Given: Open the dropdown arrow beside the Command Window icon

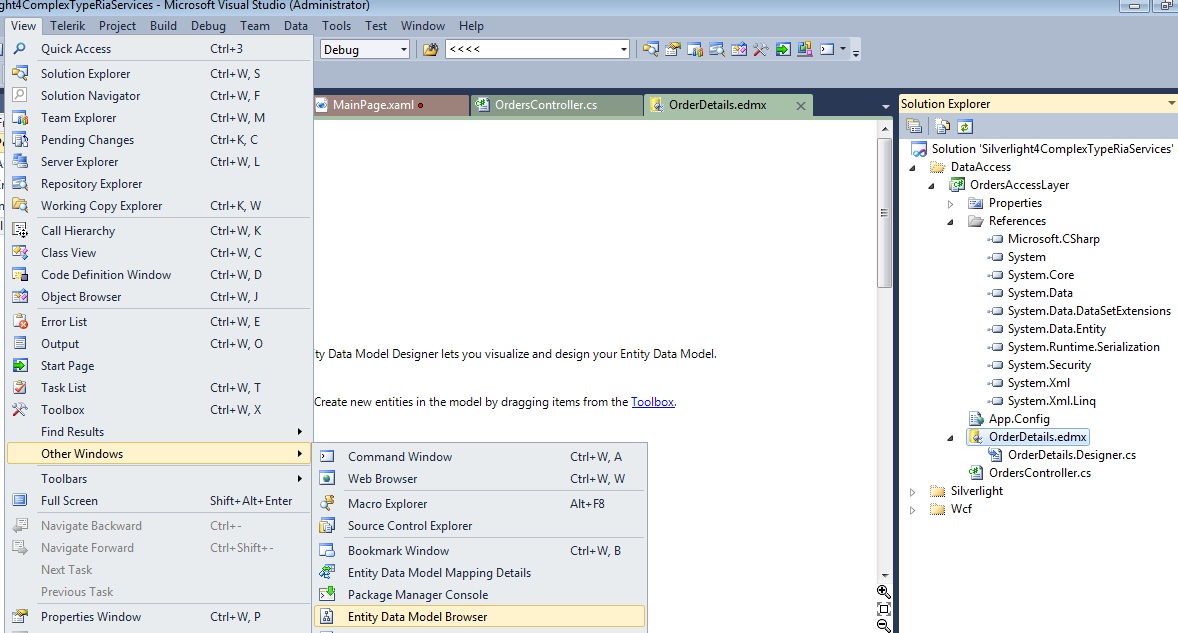Looking at the screenshot, I should coord(843,50).
